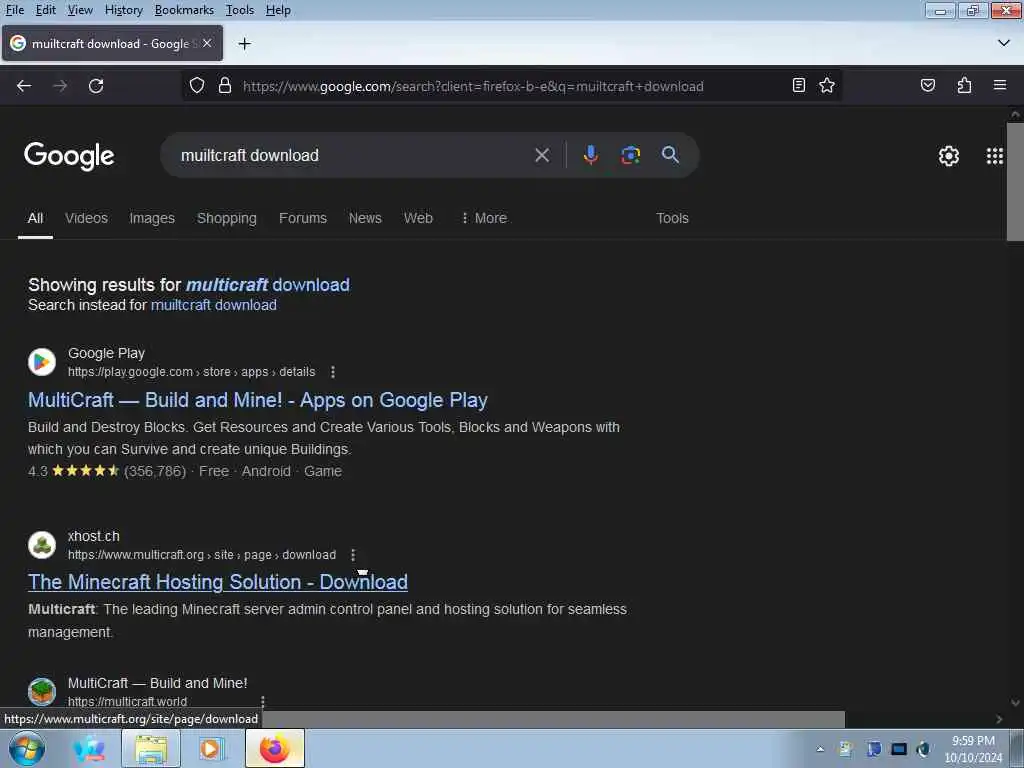Open File Explorer from taskbar
The width and height of the screenshot is (1024, 768).
click(x=151, y=748)
